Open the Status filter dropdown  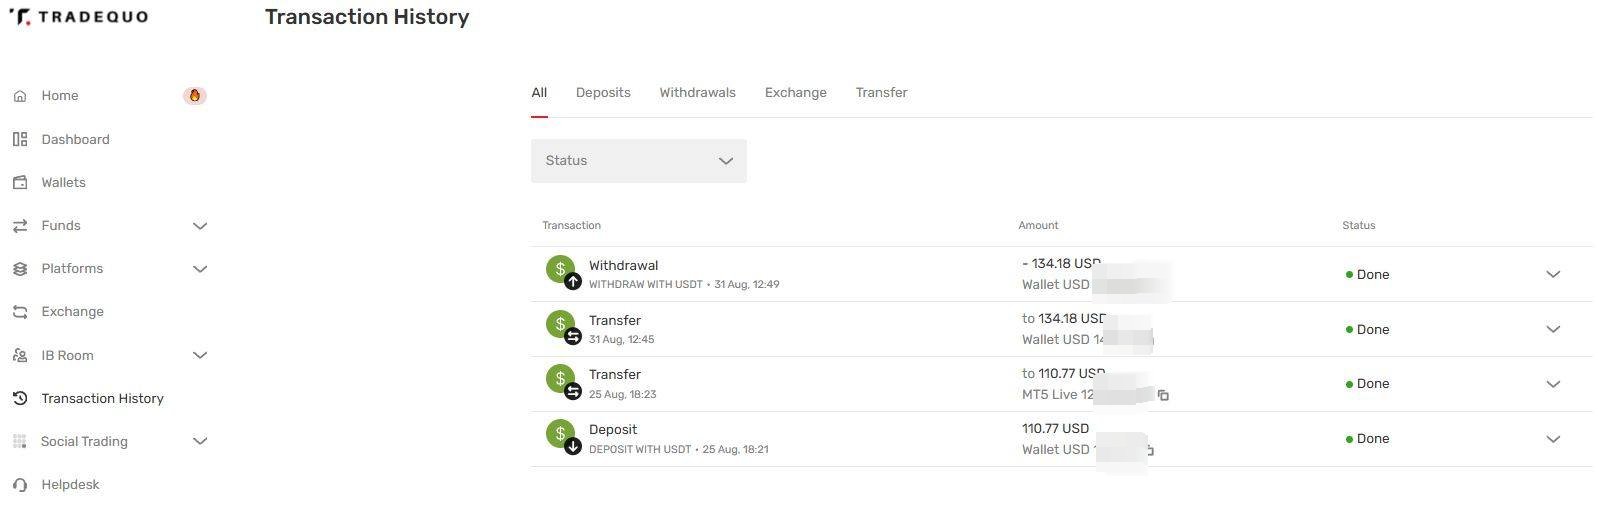point(638,161)
